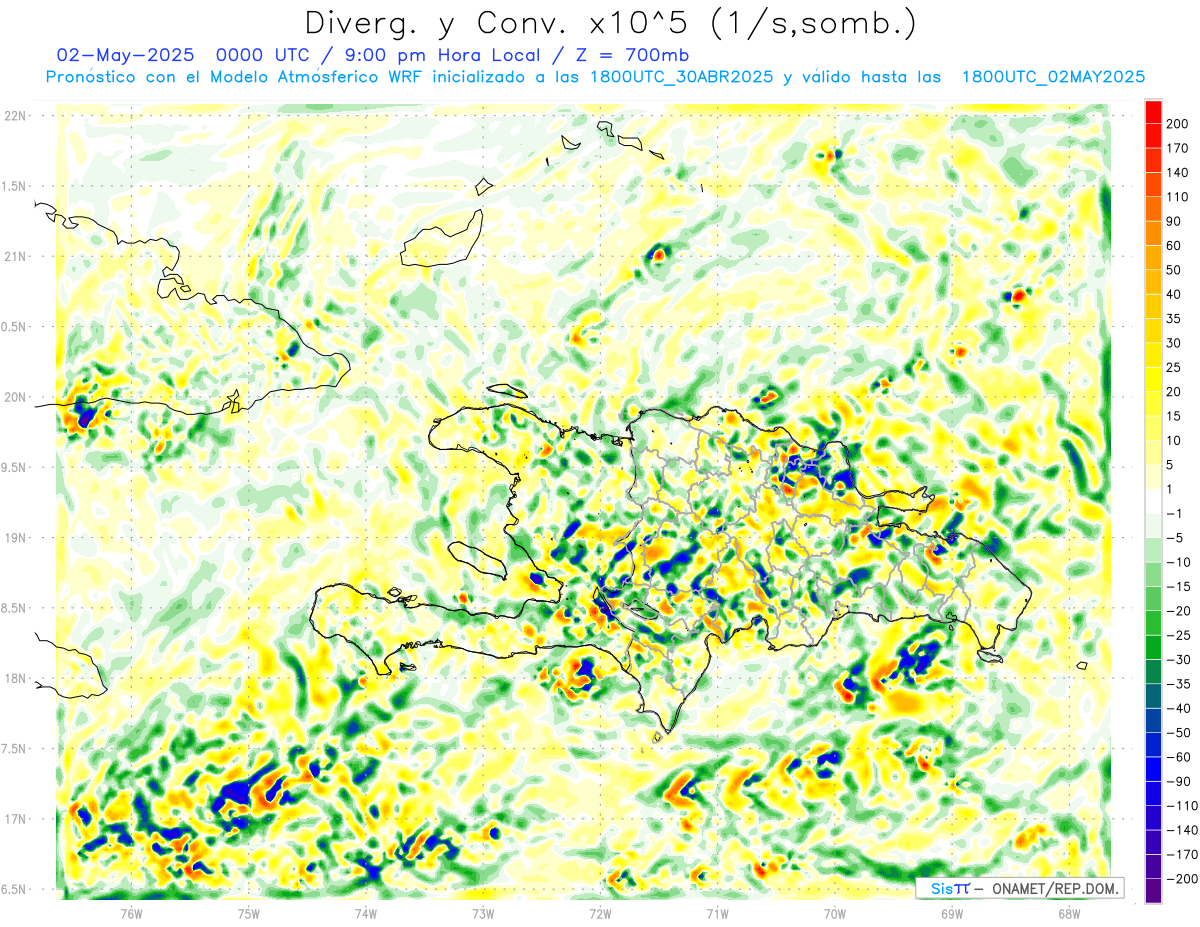Click the '76W' longitude axis label
The height and width of the screenshot is (927, 1200).
131,913
